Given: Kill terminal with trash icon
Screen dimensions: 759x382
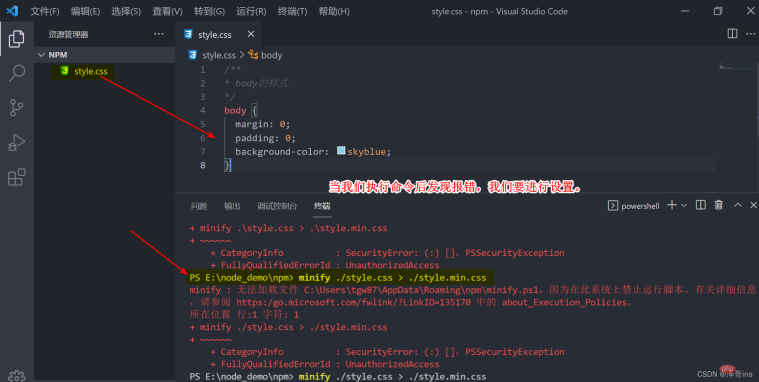Looking at the screenshot, I should (719, 205).
